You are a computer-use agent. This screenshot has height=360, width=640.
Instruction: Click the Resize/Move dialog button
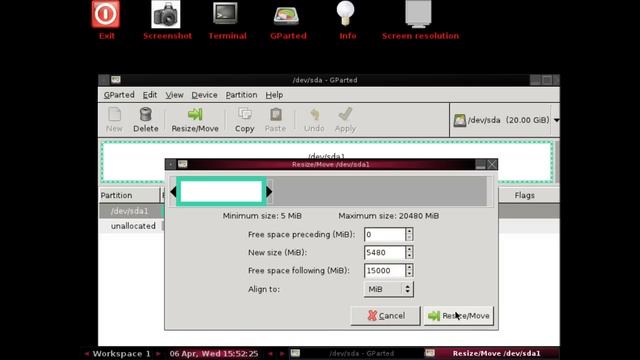pos(458,316)
